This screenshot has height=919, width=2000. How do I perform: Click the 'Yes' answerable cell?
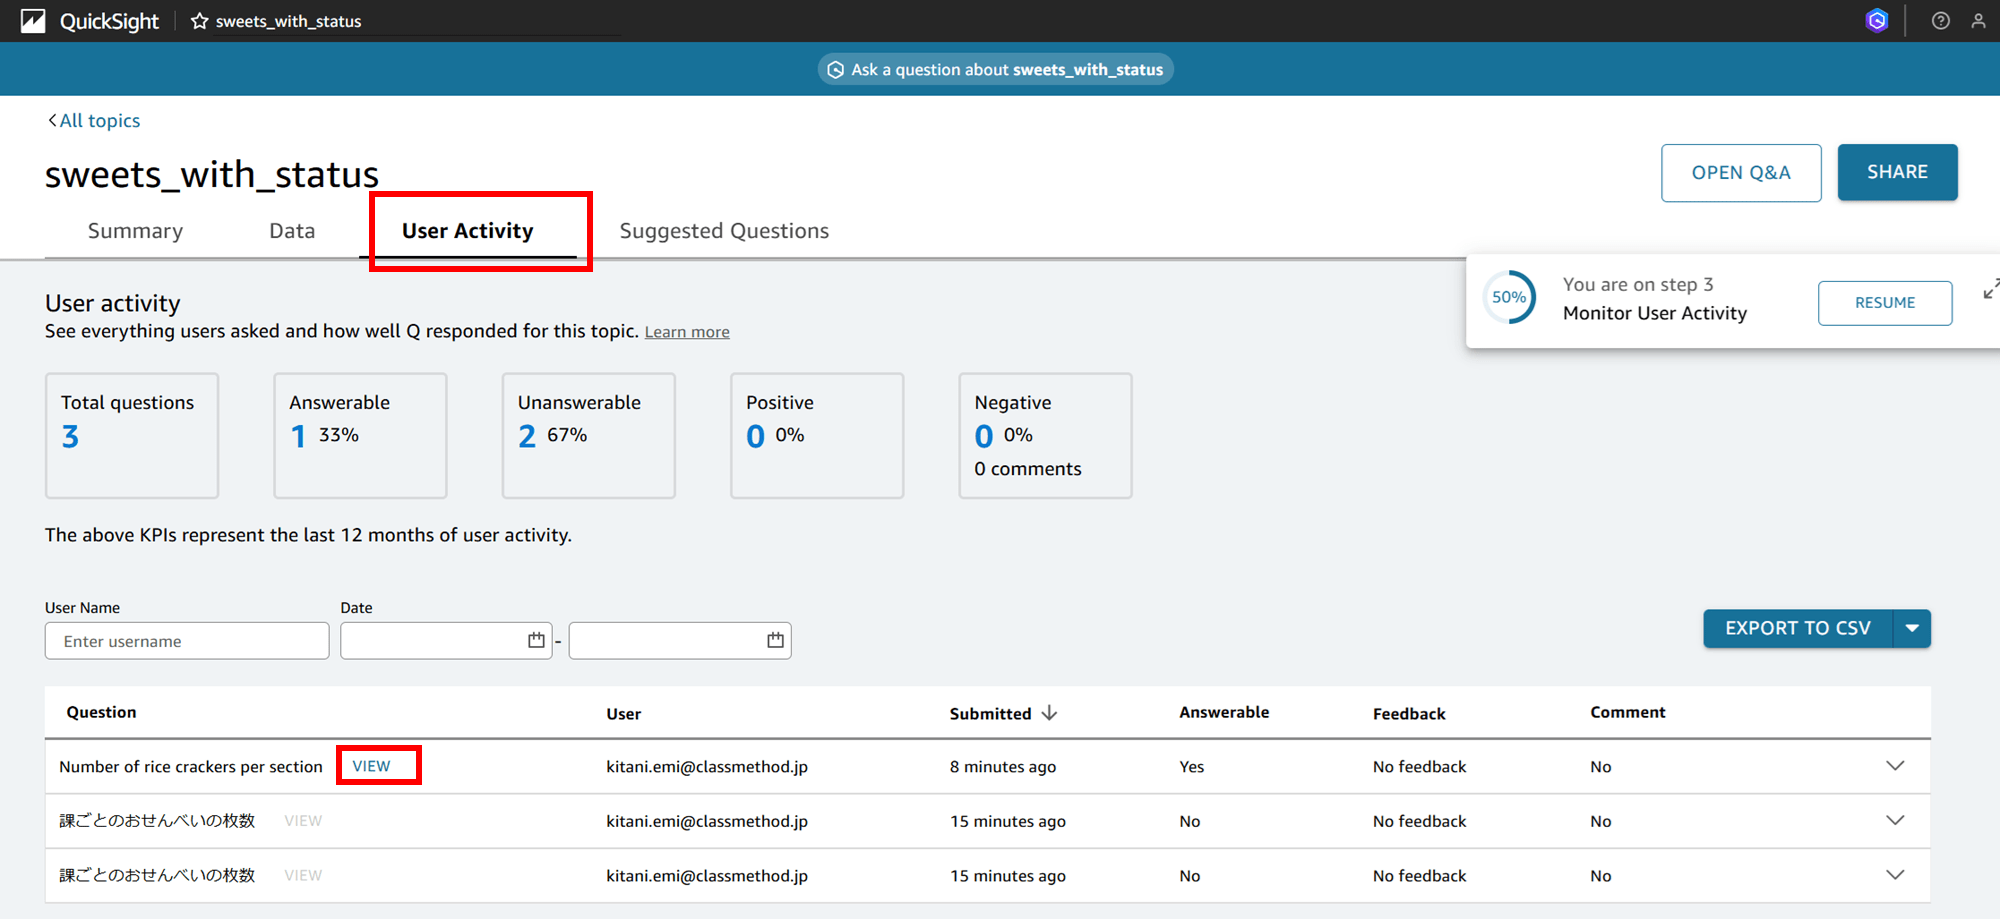1191,767
